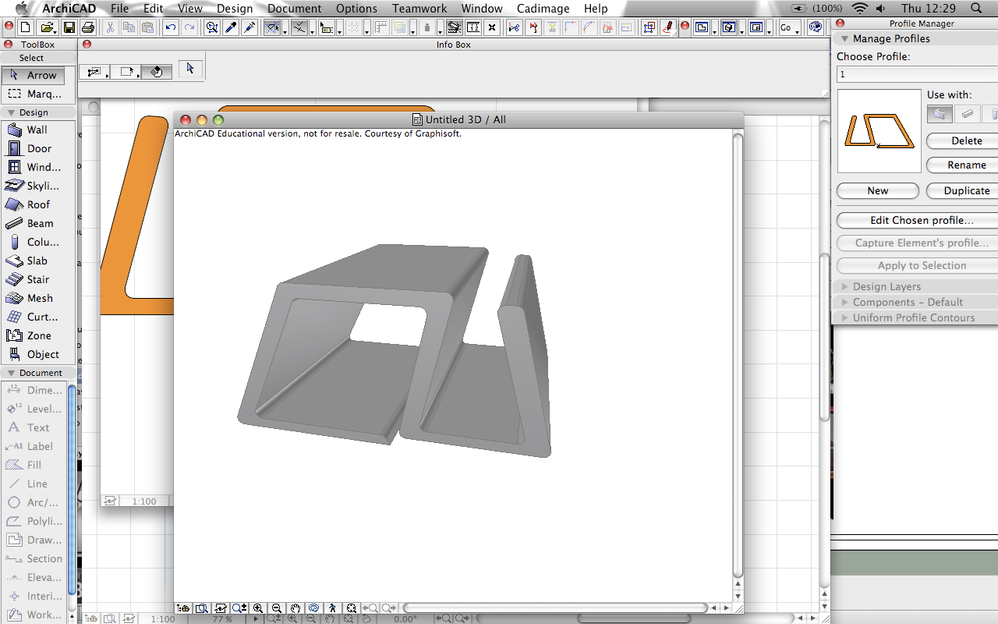Viewport: 998px width, 624px height.
Task: Choose the Slab tool
Action: tap(37, 260)
